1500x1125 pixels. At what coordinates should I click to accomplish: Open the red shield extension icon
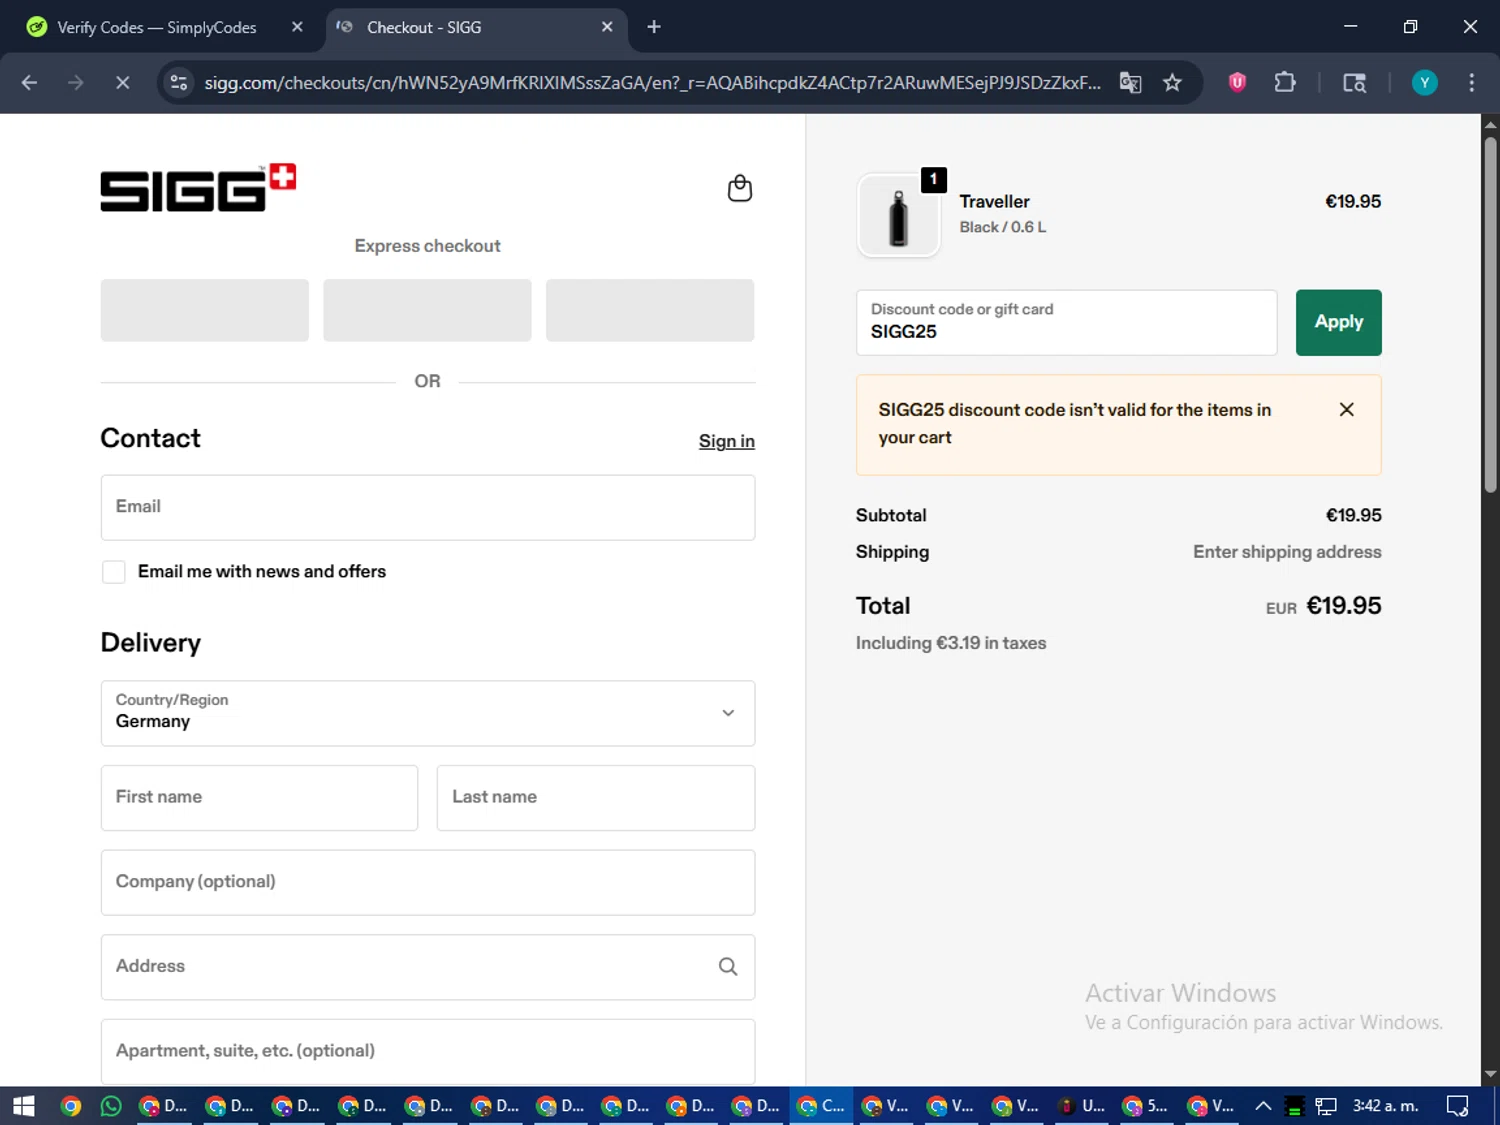coord(1237,83)
